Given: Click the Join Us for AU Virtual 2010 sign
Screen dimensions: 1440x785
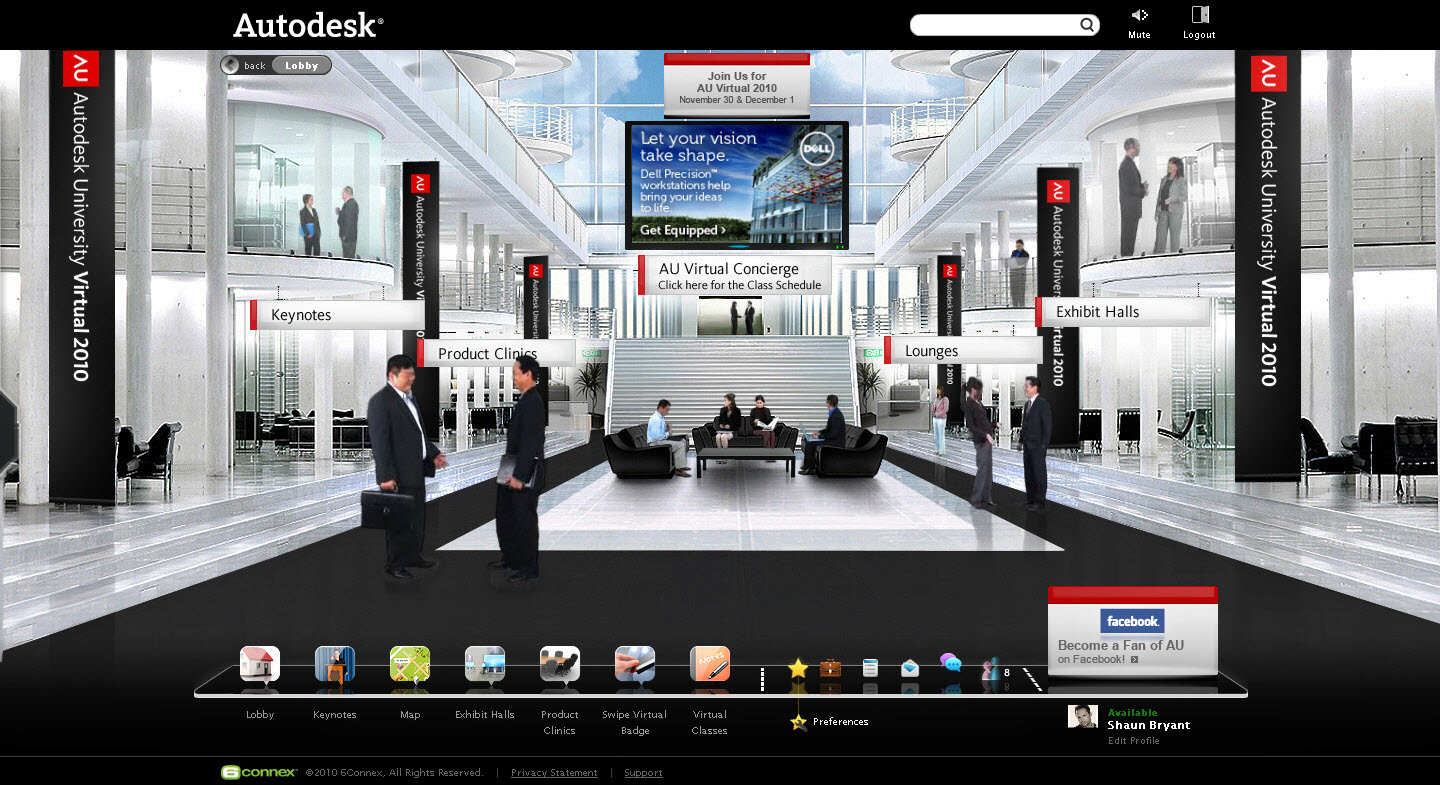Looking at the screenshot, I should pos(737,88).
